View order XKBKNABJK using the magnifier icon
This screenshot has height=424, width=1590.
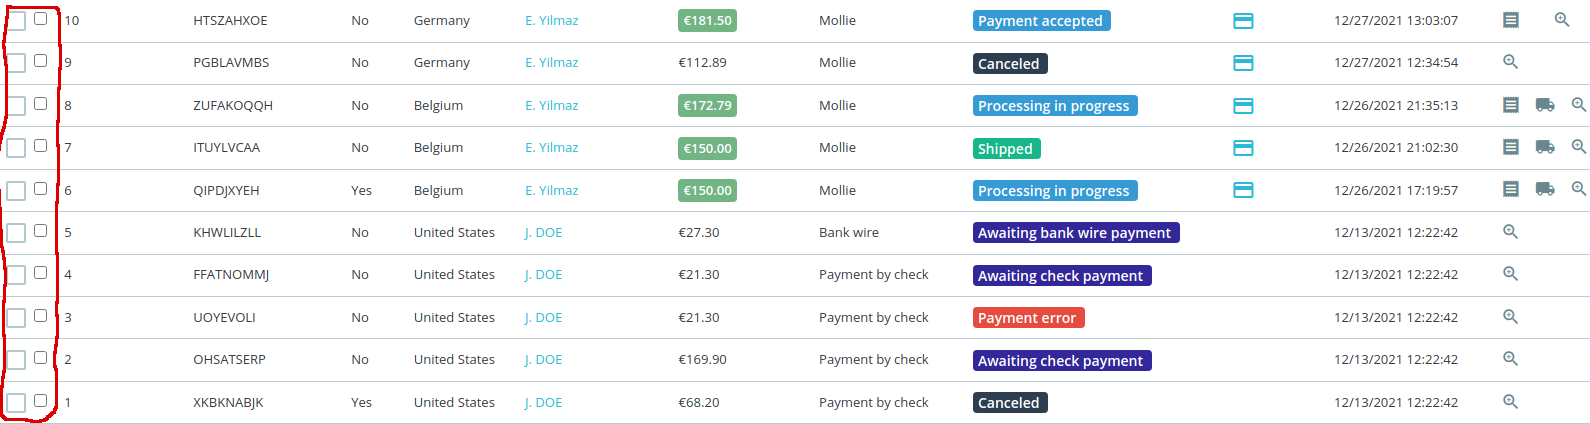coord(1510,402)
